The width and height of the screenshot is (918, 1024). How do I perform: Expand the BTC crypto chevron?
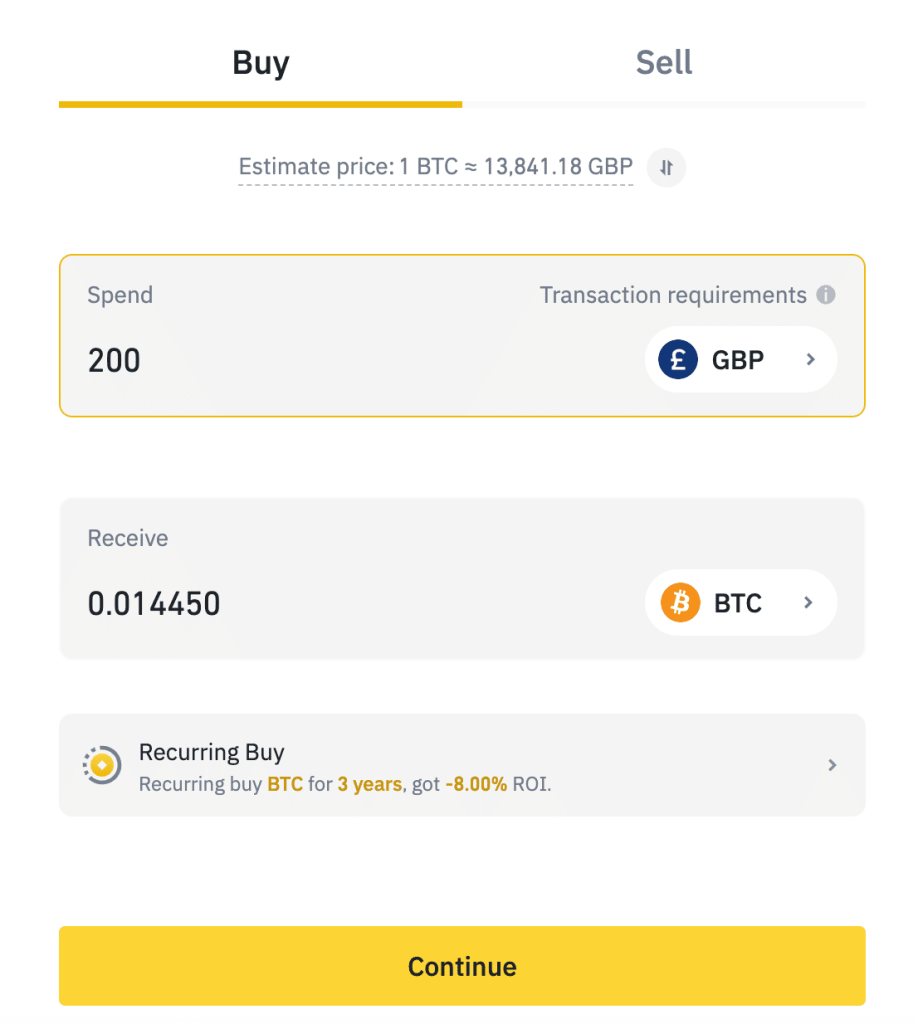809,603
